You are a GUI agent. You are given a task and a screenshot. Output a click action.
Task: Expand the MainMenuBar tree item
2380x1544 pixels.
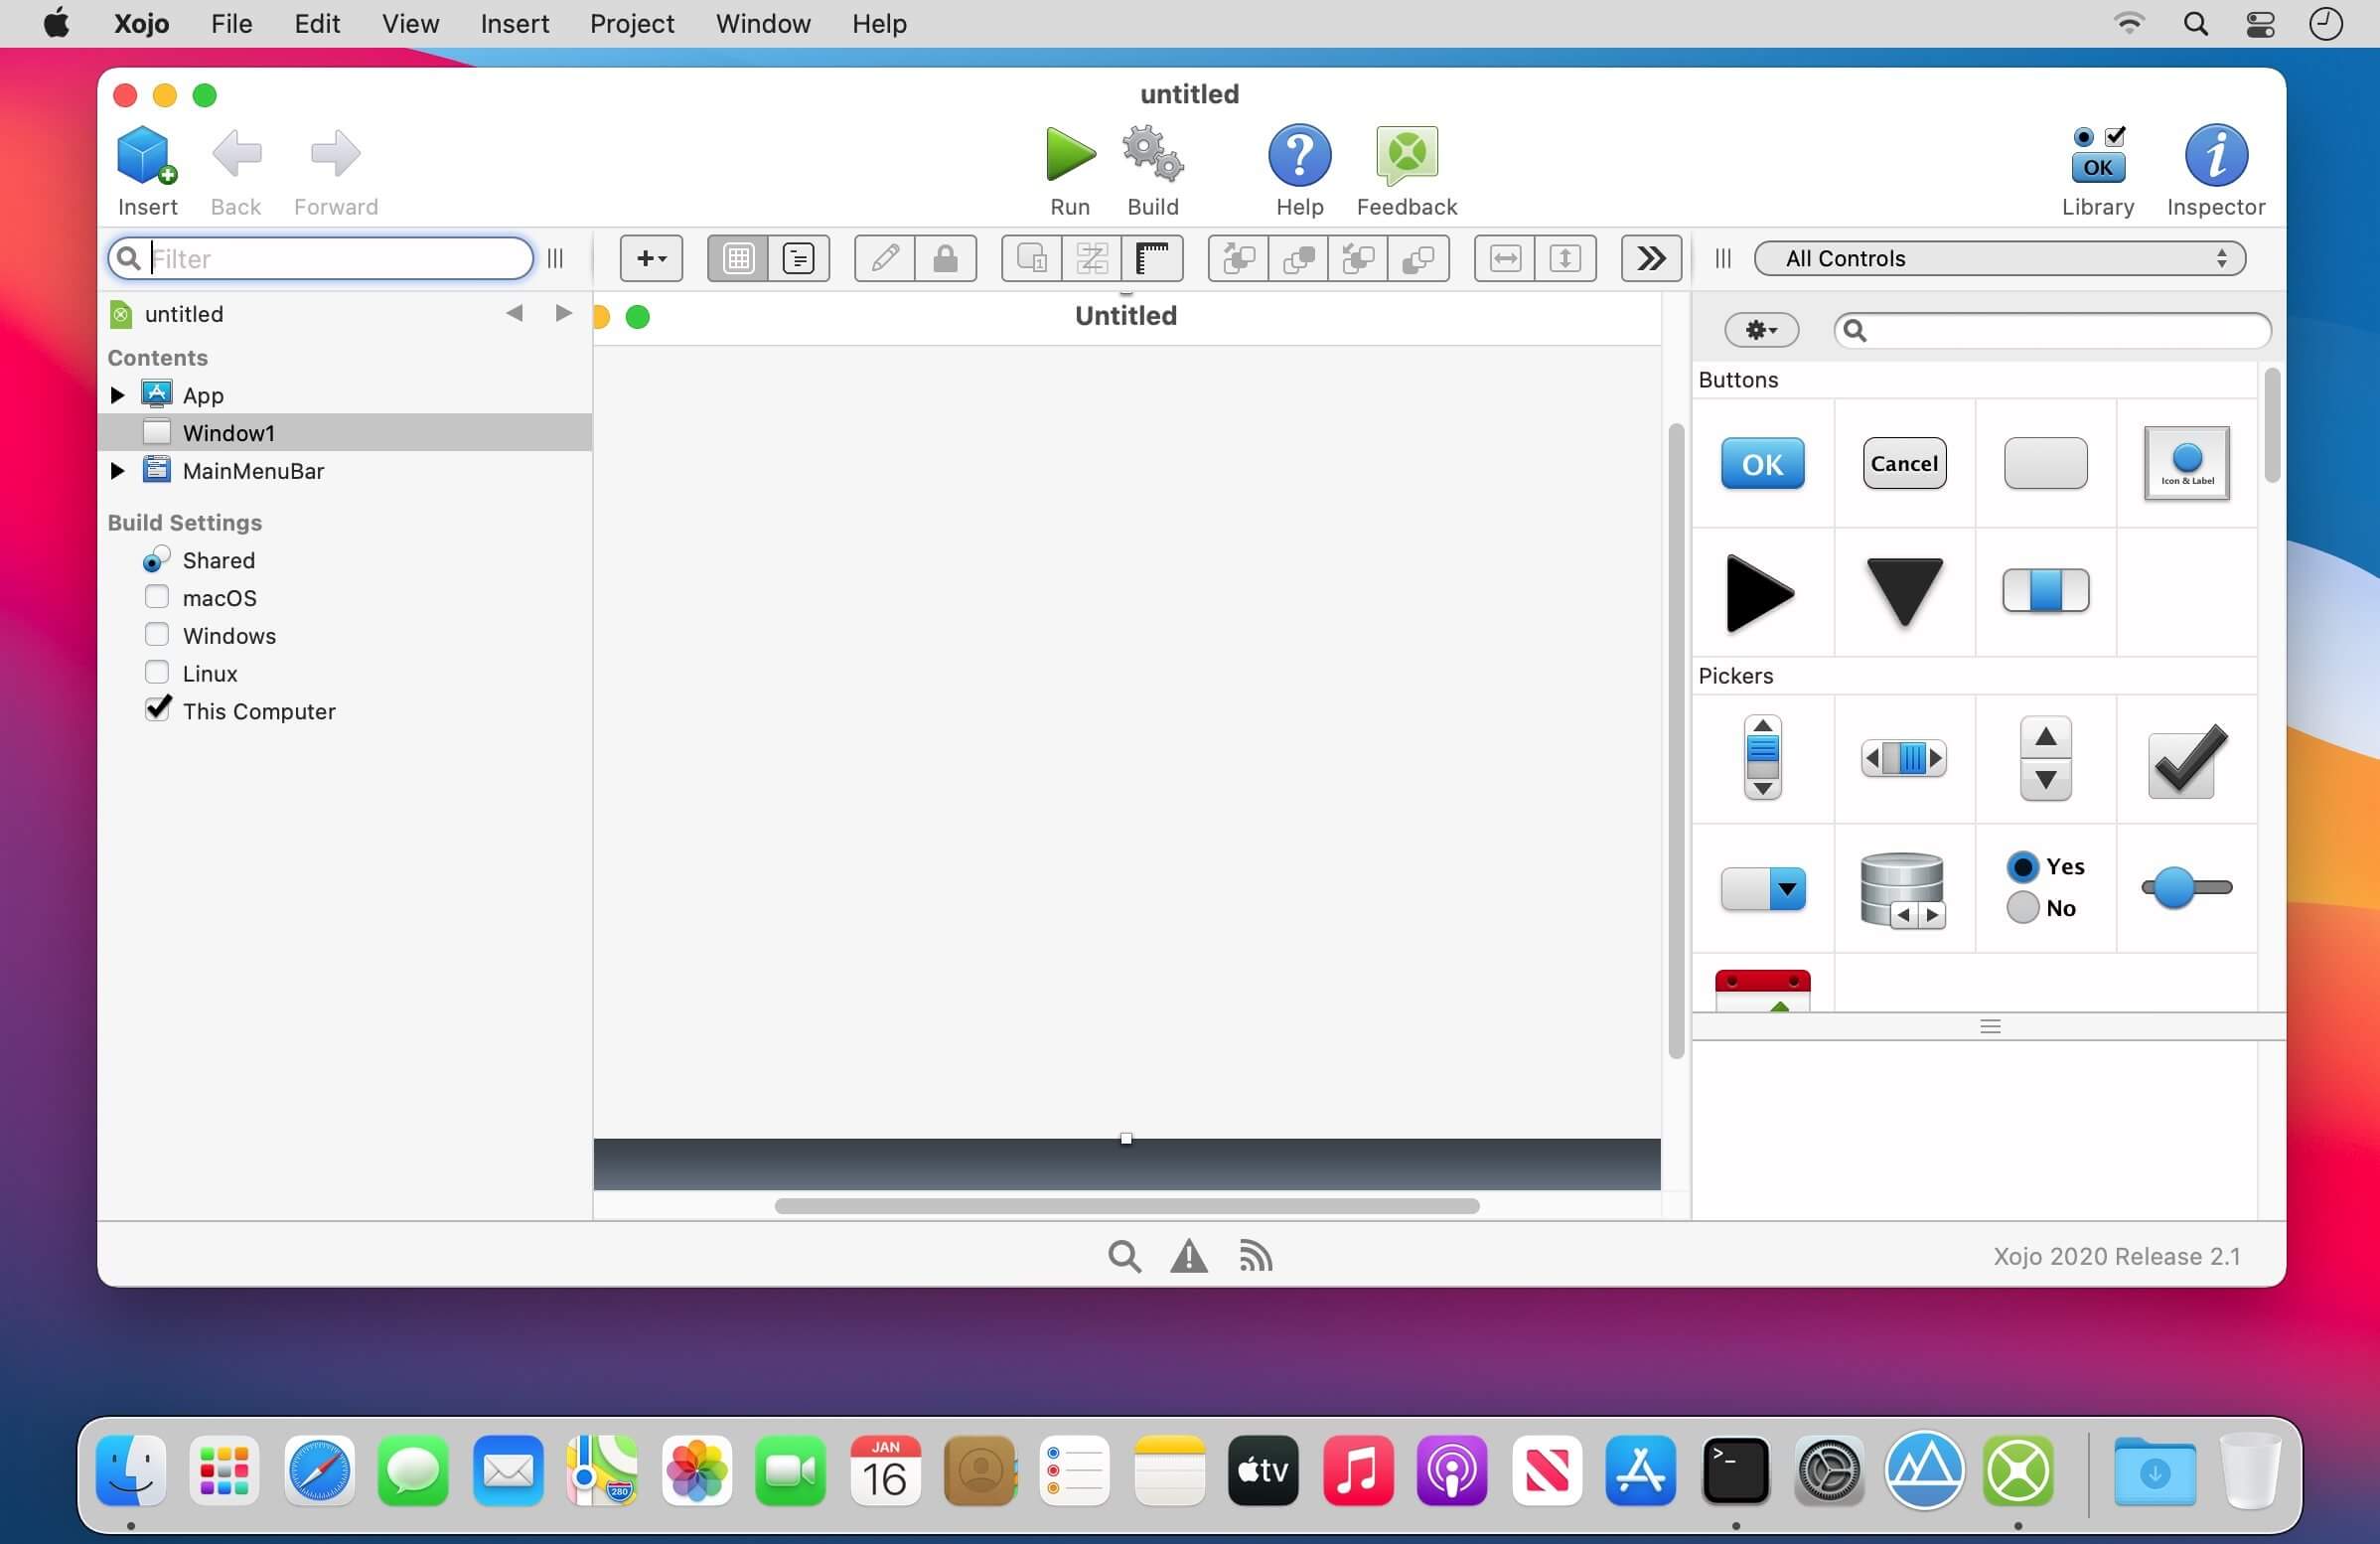click(x=117, y=471)
